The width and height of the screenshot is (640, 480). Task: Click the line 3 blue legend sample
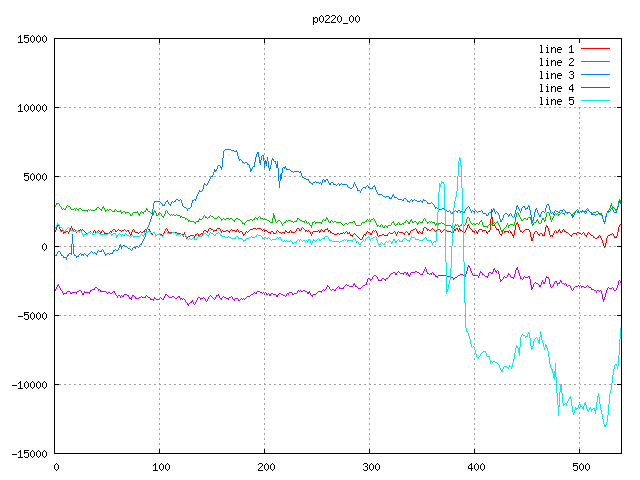click(595, 75)
